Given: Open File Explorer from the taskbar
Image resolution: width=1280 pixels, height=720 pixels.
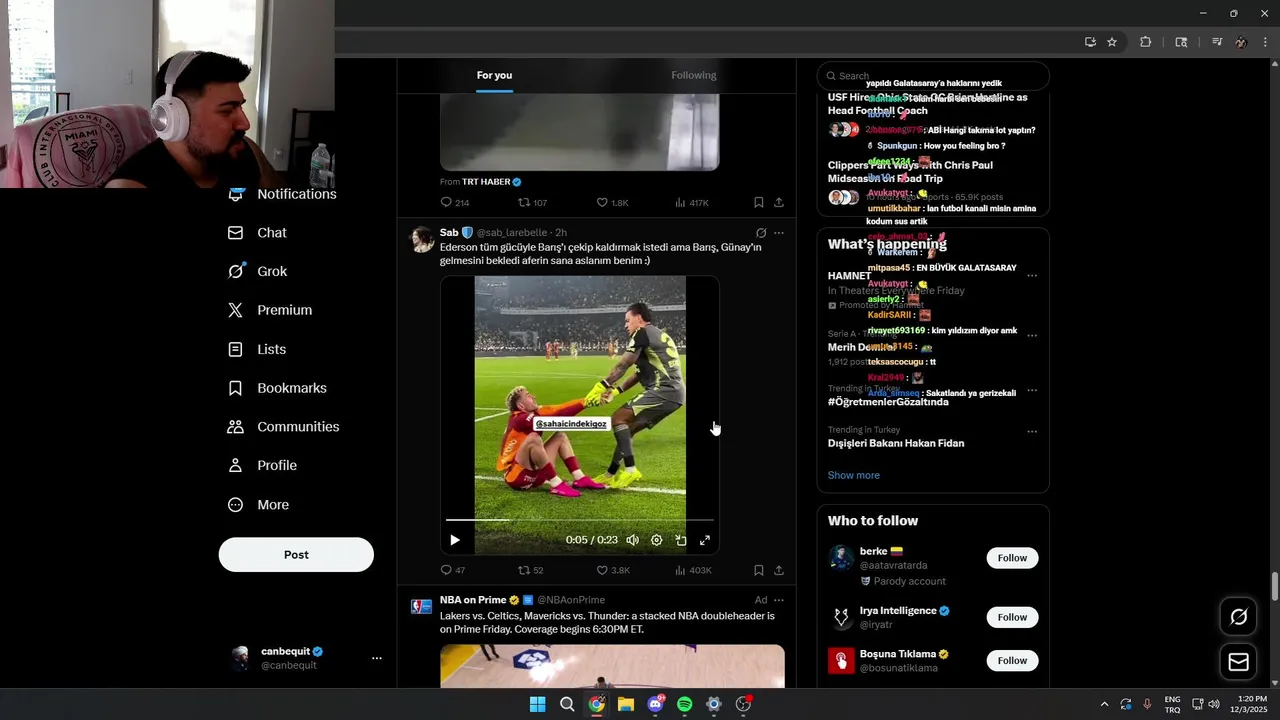Looking at the screenshot, I should pyautogui.click(x=626, y=704).
